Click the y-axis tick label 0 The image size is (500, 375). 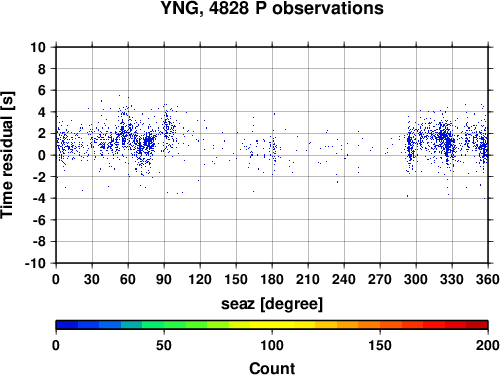[42, 155]
